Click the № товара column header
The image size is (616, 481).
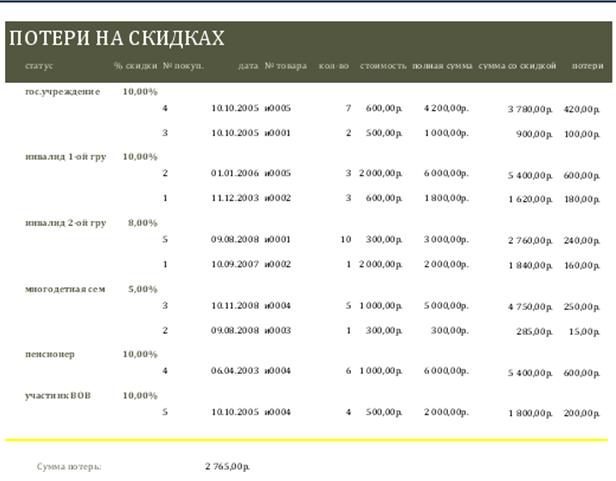[x=285, y=66]
